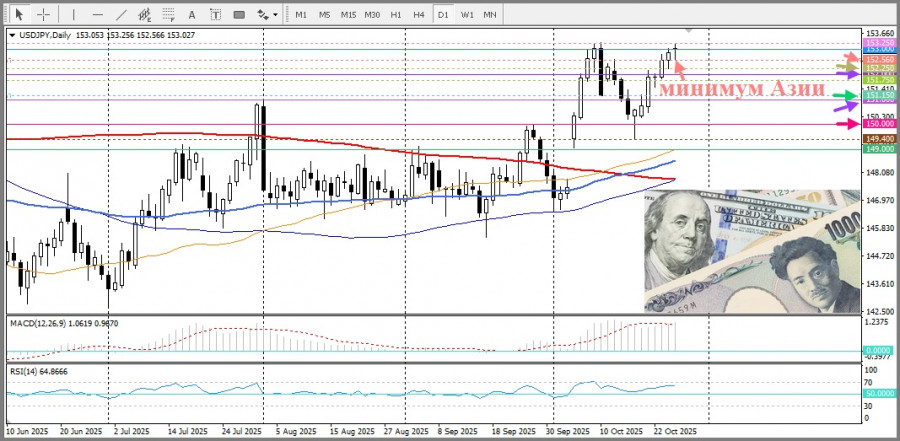Image resolution: width=900 pixels, height=441 pixels.
Task: Switch chart to M30 timeframe
Action: tap(372, 15)
